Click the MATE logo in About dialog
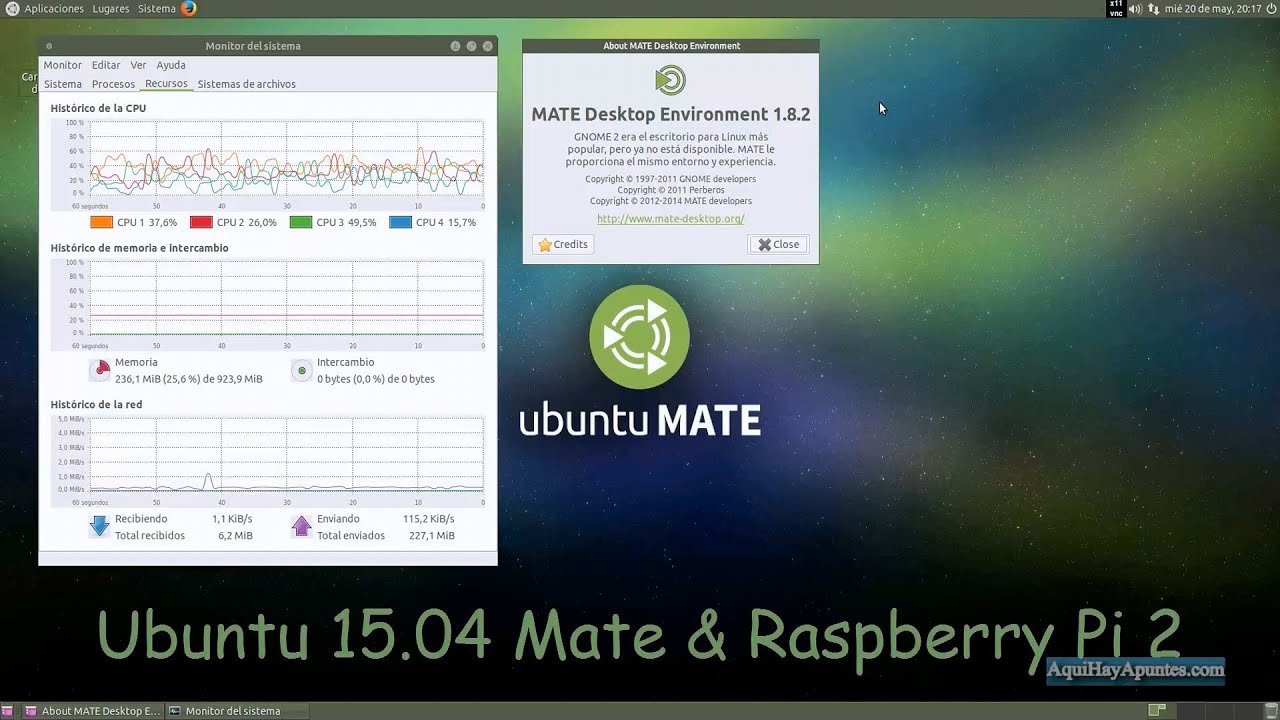Screen dimensions: 1280x720 tap(670, 80)
